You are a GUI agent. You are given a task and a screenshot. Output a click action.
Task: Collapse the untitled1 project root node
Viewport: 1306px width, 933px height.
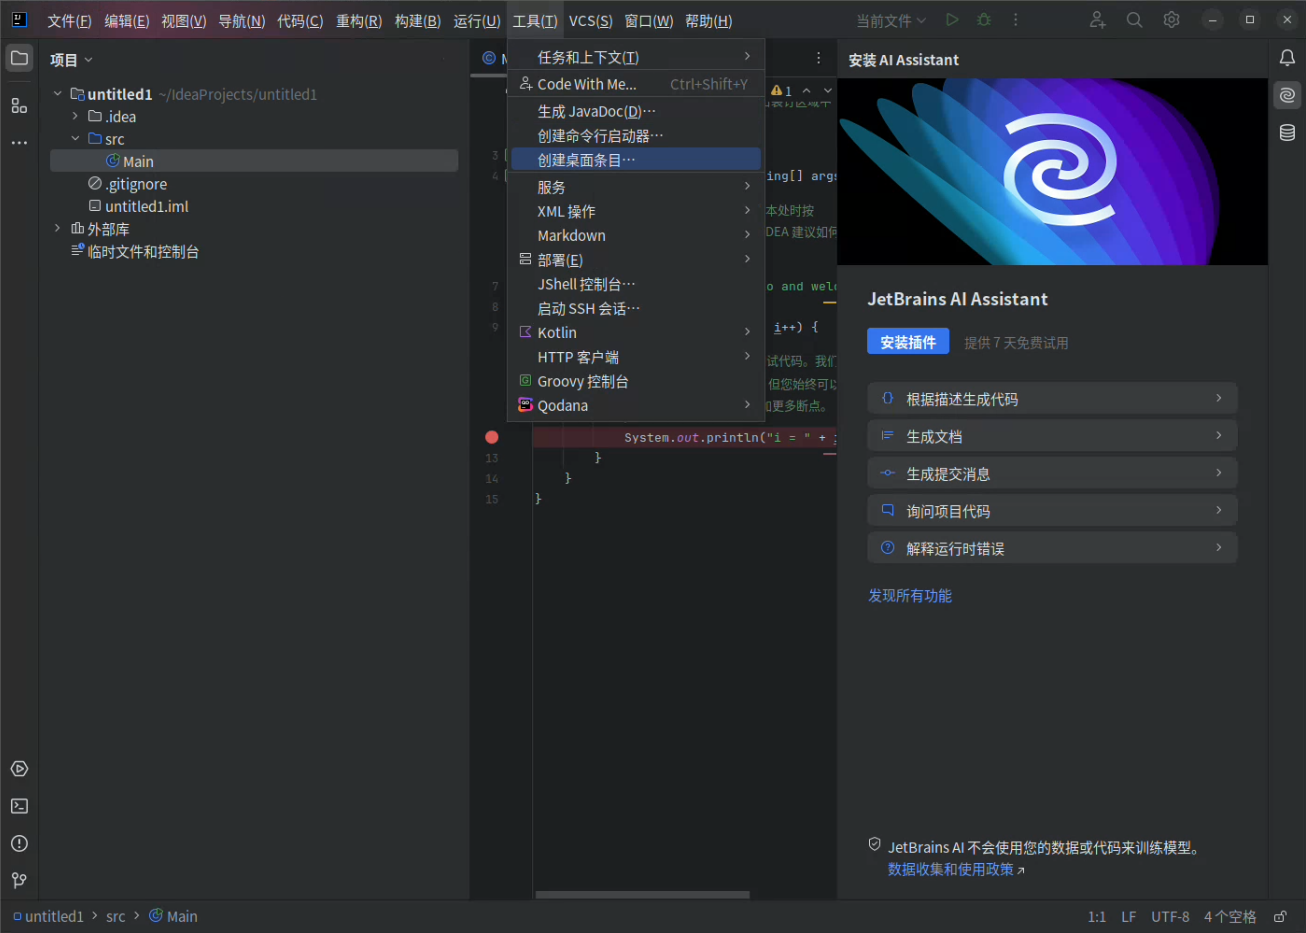coord(58,94)
